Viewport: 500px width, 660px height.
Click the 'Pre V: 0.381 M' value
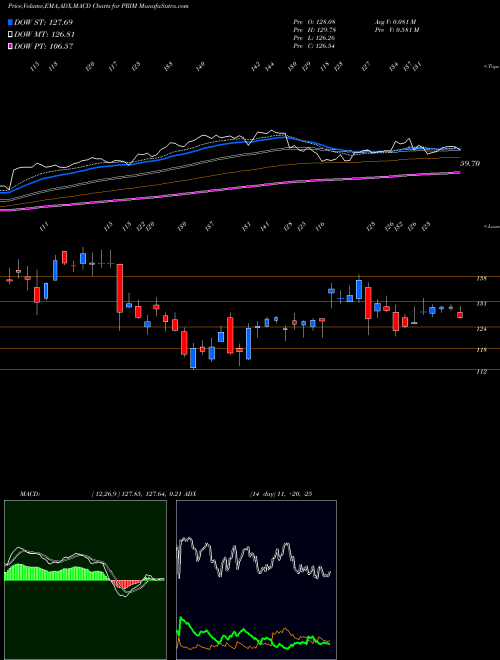pyautogui.click(x=396, y=30)
